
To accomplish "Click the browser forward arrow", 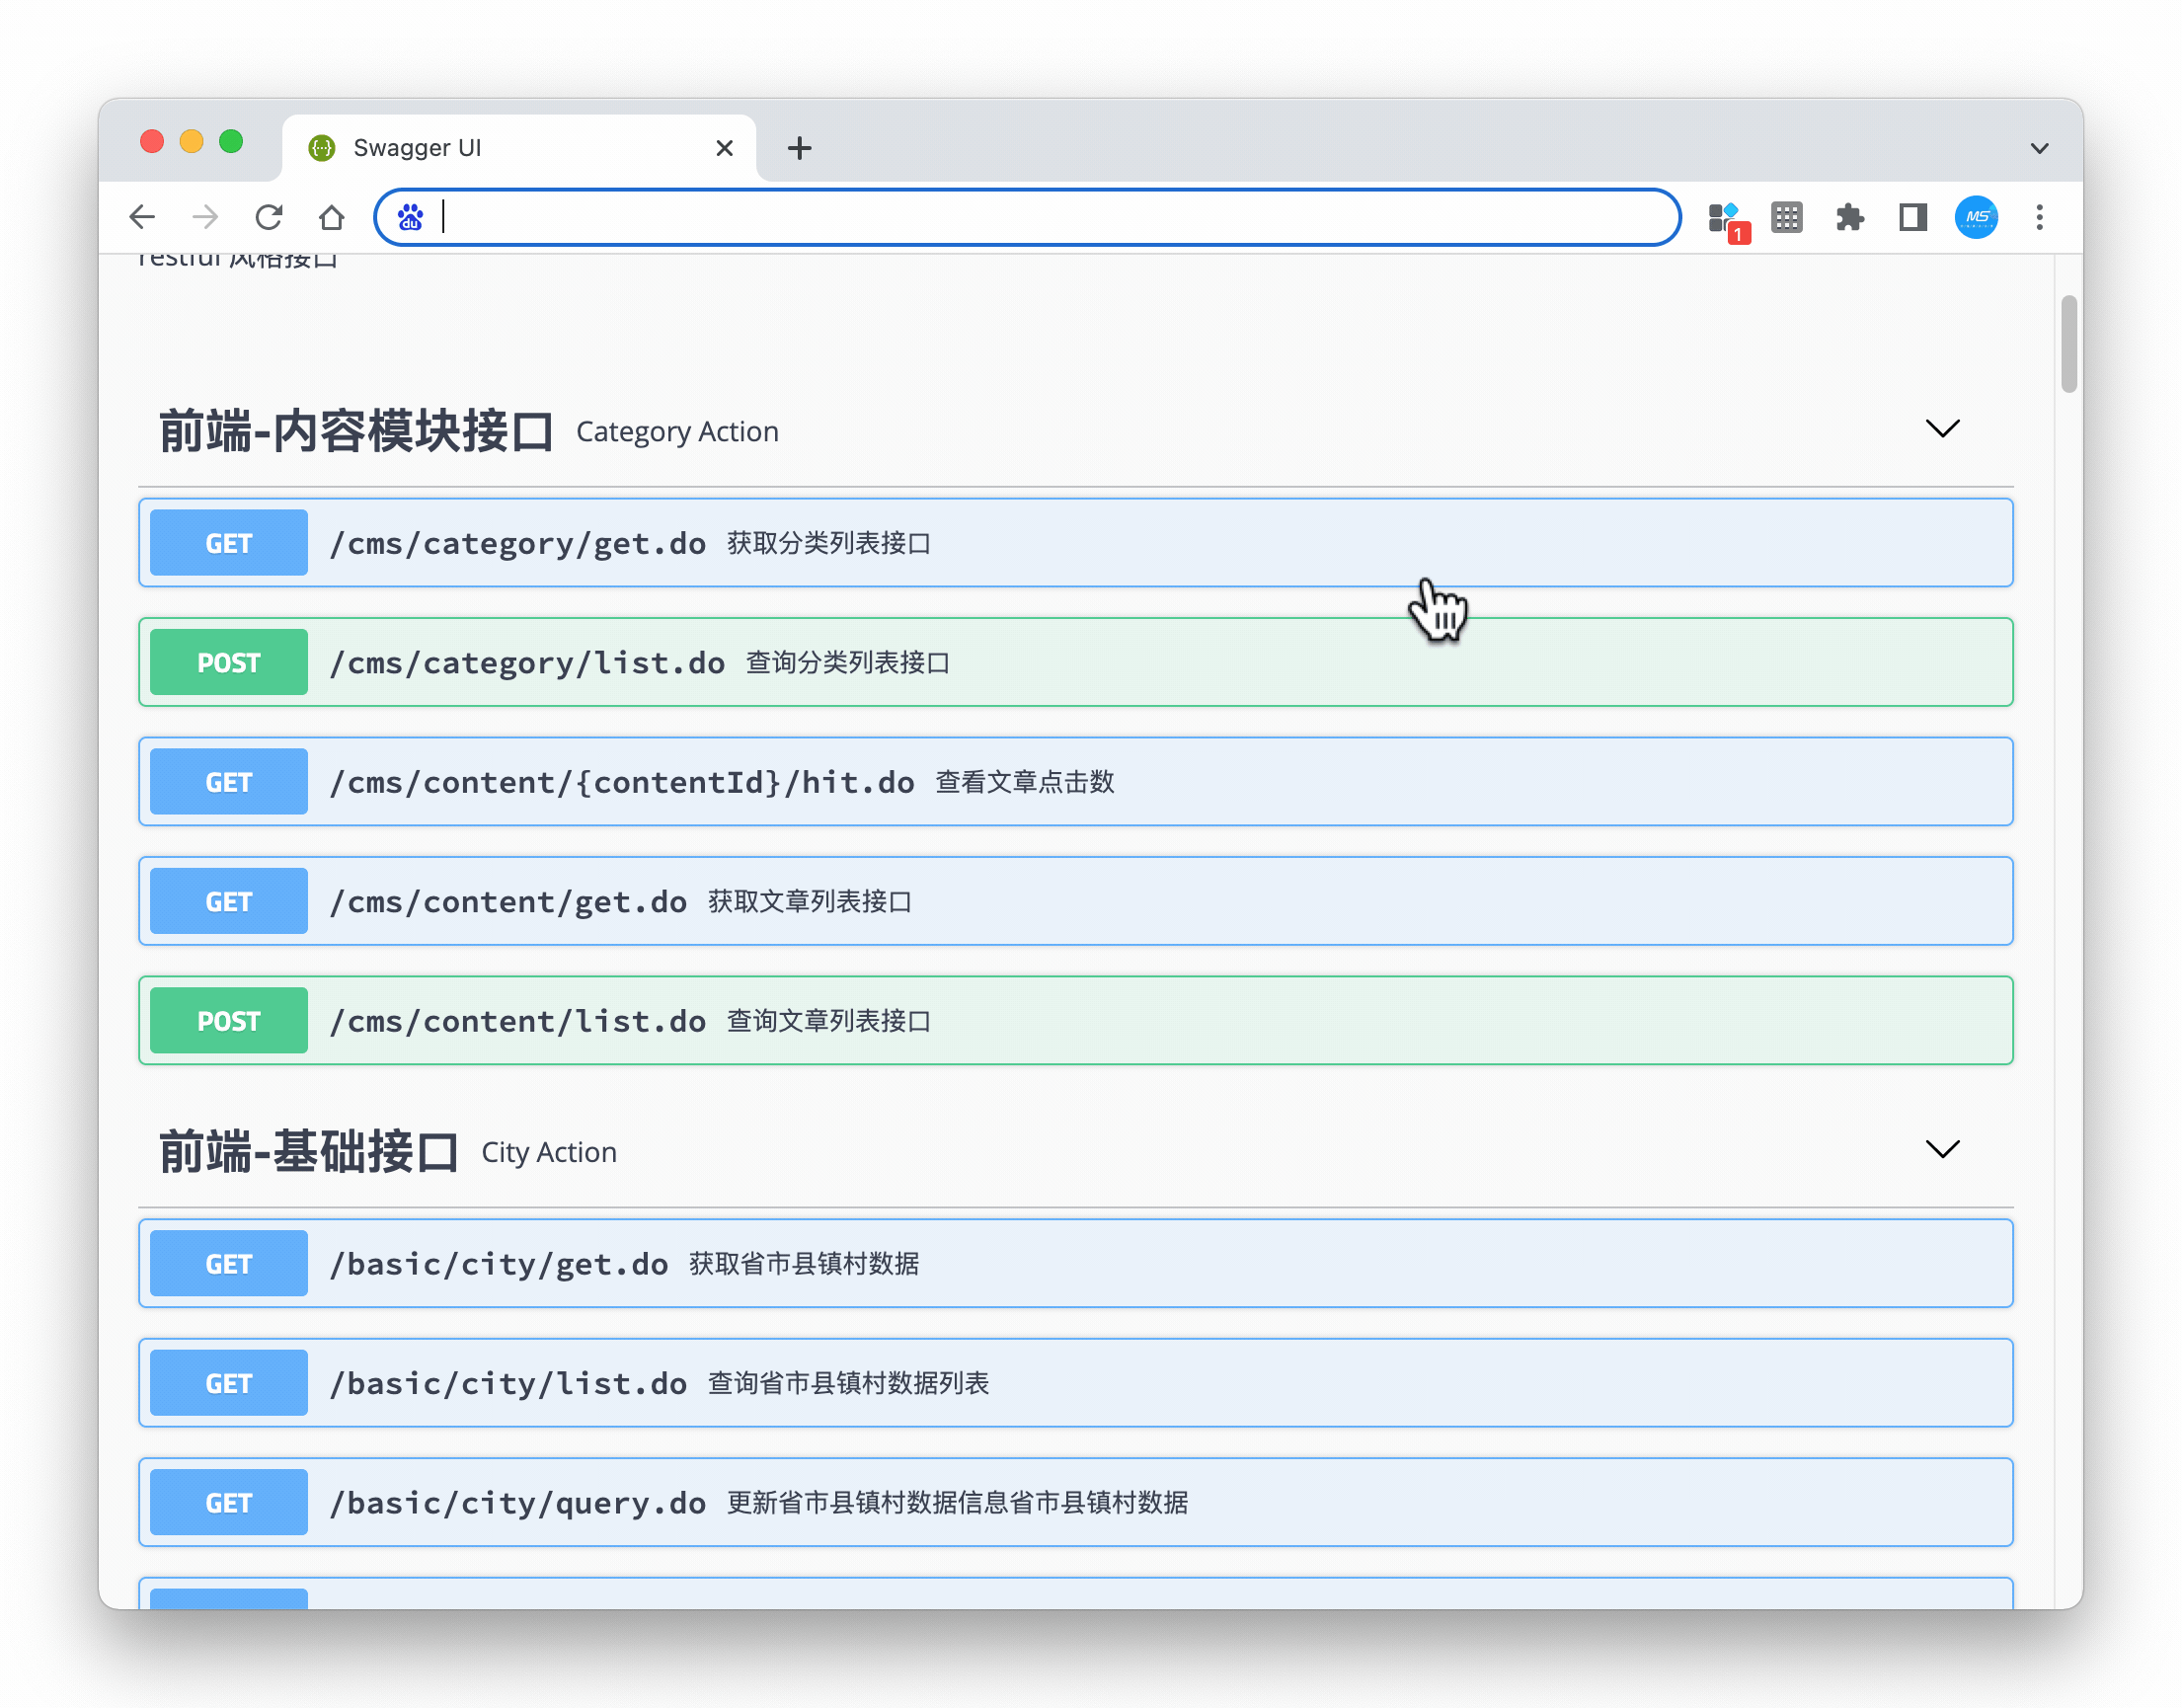I will point(205,217).
